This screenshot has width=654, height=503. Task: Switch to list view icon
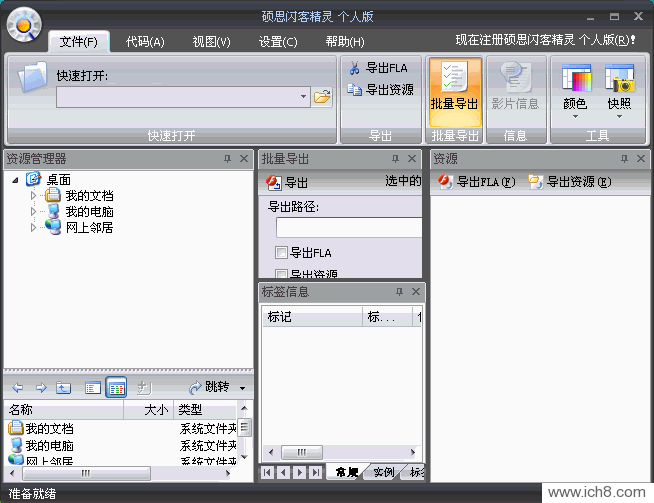click(x=93, y=388)
